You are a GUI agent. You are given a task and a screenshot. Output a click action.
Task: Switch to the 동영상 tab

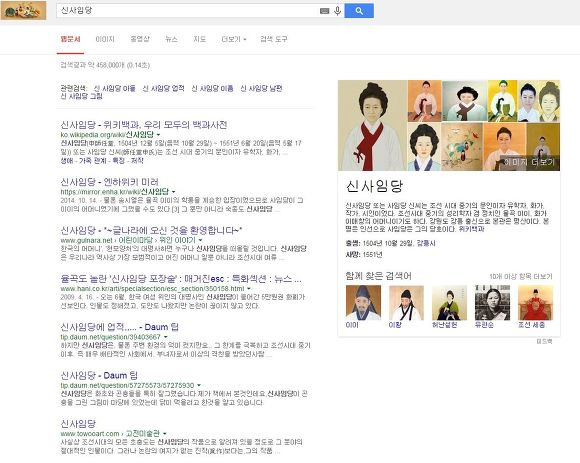140,39
